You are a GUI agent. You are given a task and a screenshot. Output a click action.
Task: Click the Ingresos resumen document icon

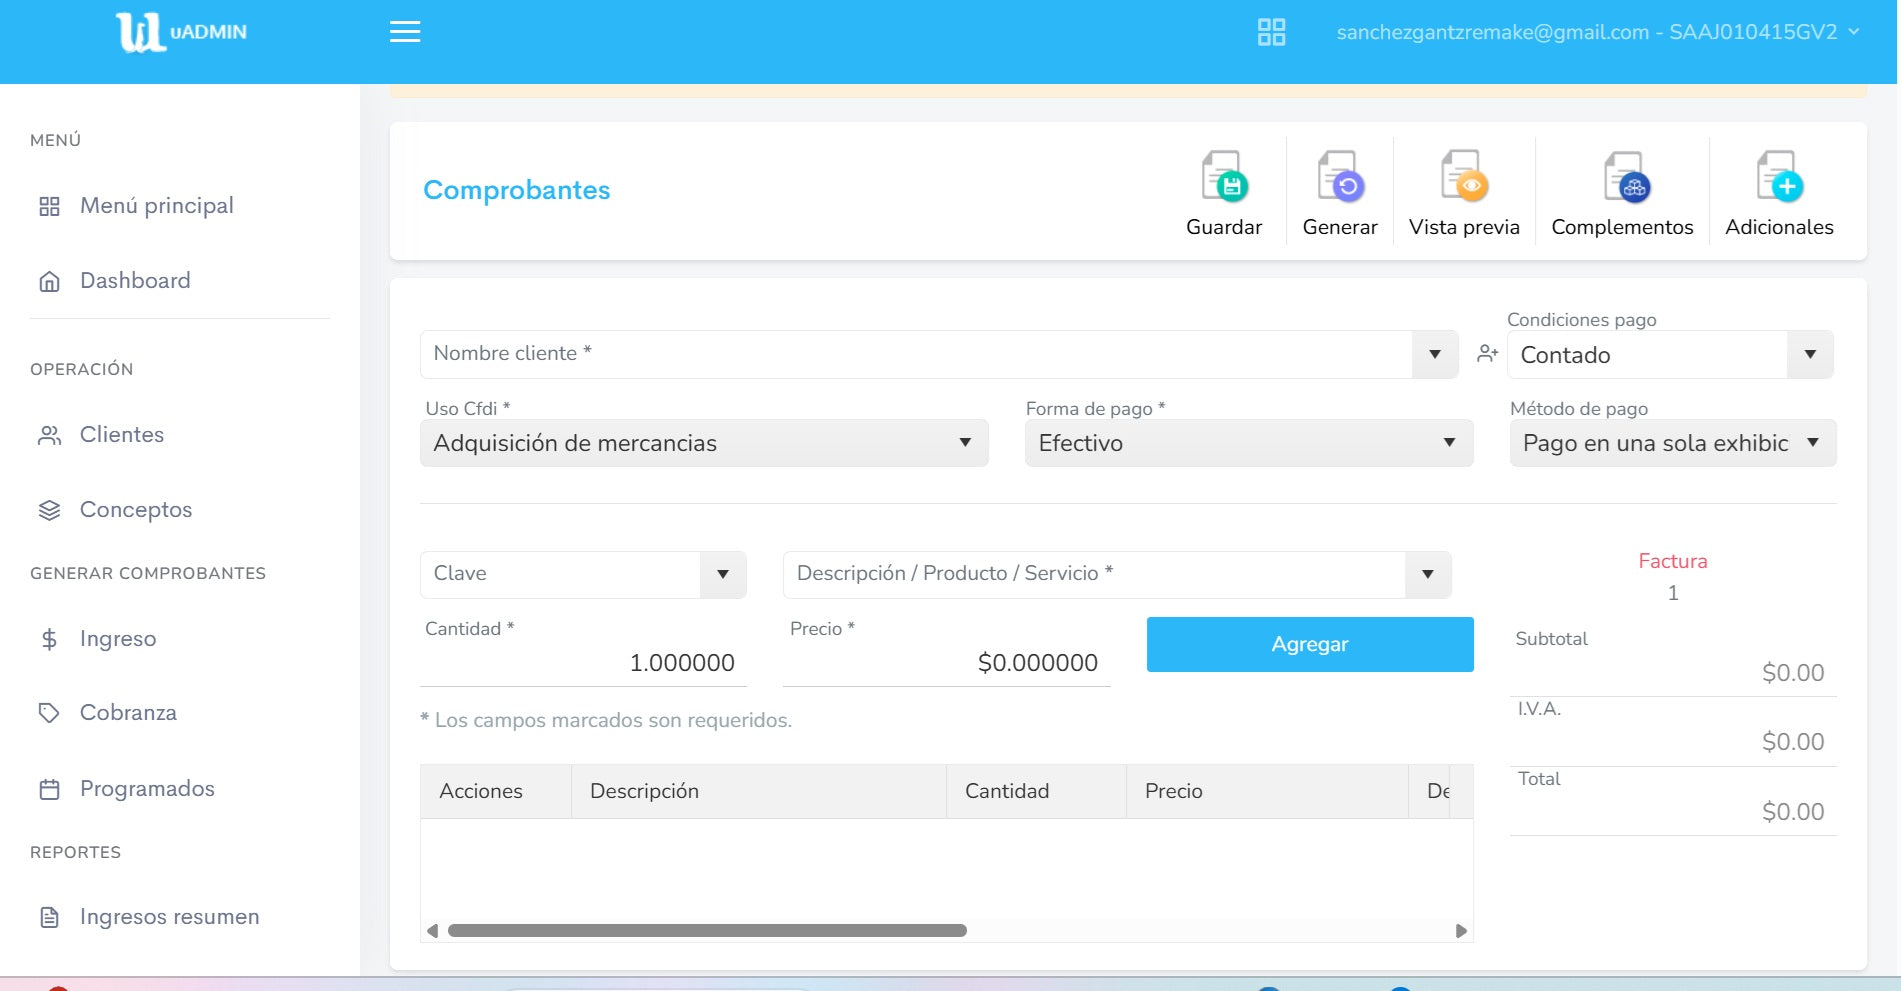[49, 917]
